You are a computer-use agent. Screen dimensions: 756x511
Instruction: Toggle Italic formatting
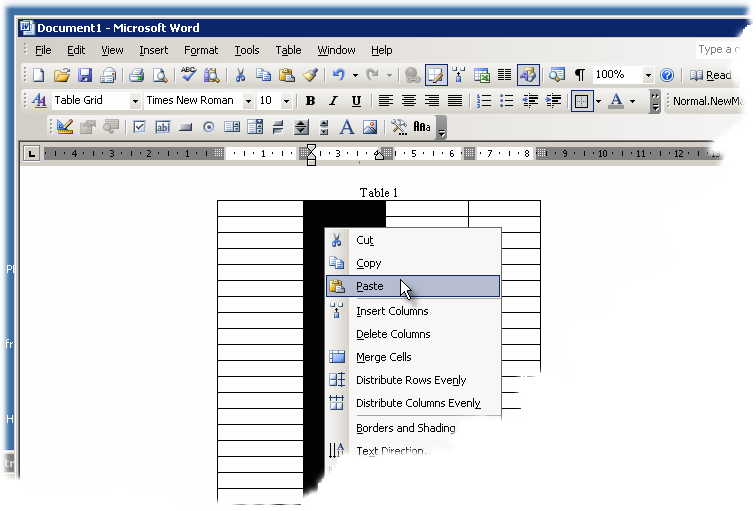pyautogui.click(x=333, y=101)
